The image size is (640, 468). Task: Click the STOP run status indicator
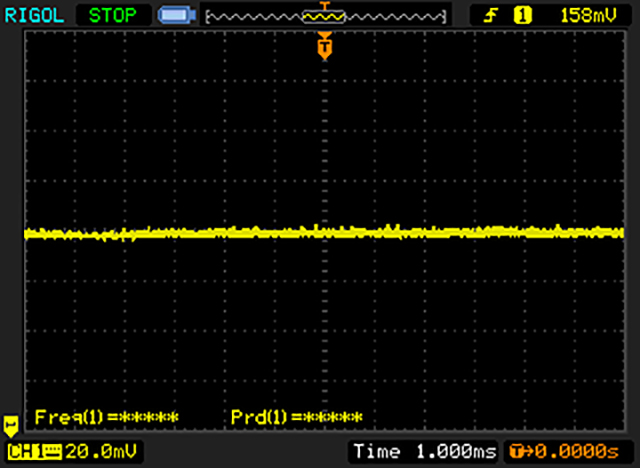pyautogui.click(x=113, y=16)
